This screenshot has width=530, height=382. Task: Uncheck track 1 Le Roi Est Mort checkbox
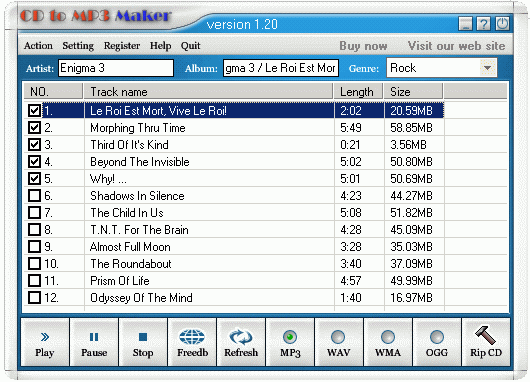[x=34, y=111]
